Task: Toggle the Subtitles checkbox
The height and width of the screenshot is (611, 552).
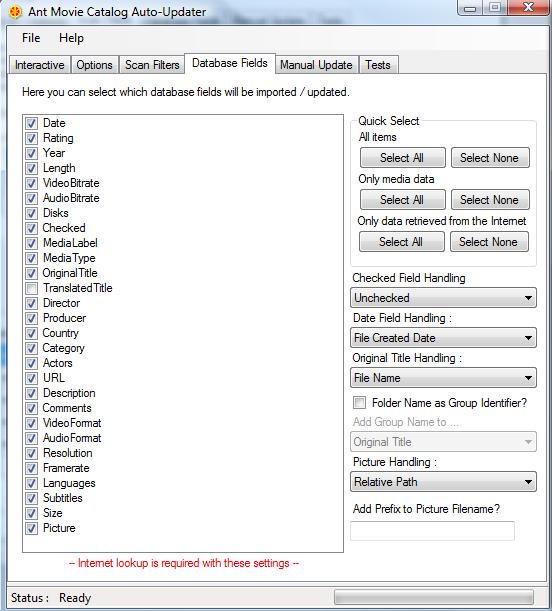Action: tap(32, 498)
